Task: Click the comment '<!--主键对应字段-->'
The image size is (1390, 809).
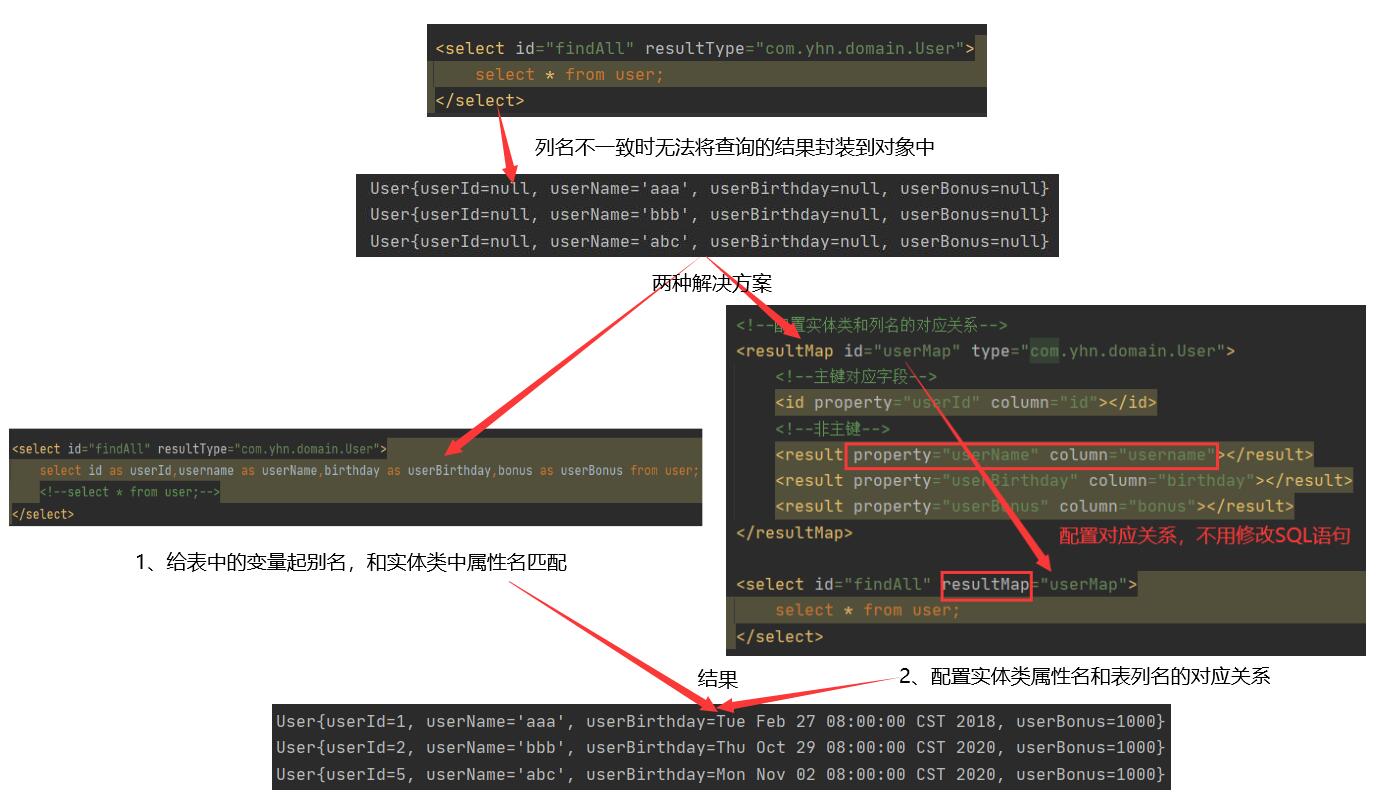Action: point(856,377)
